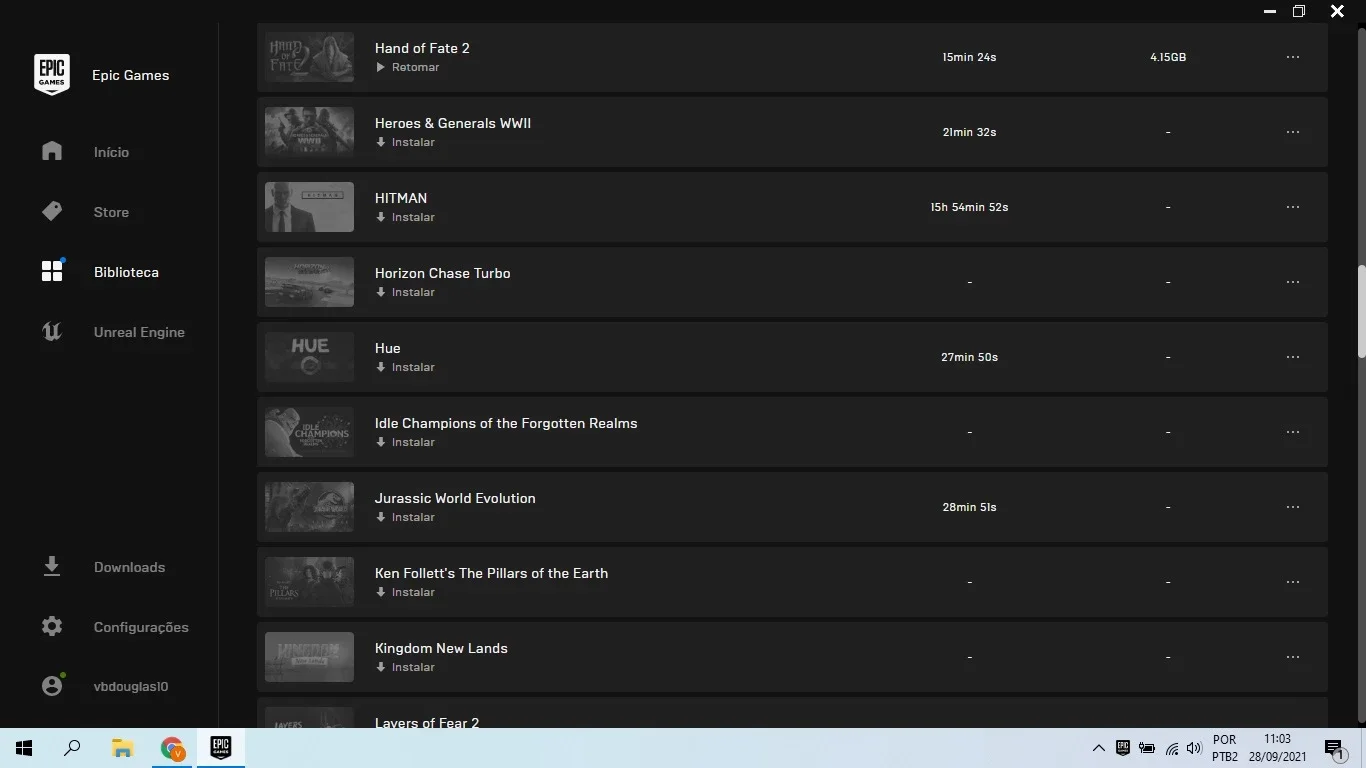Click Instalar under Ken Follett's Pillars

click(405, 592)
